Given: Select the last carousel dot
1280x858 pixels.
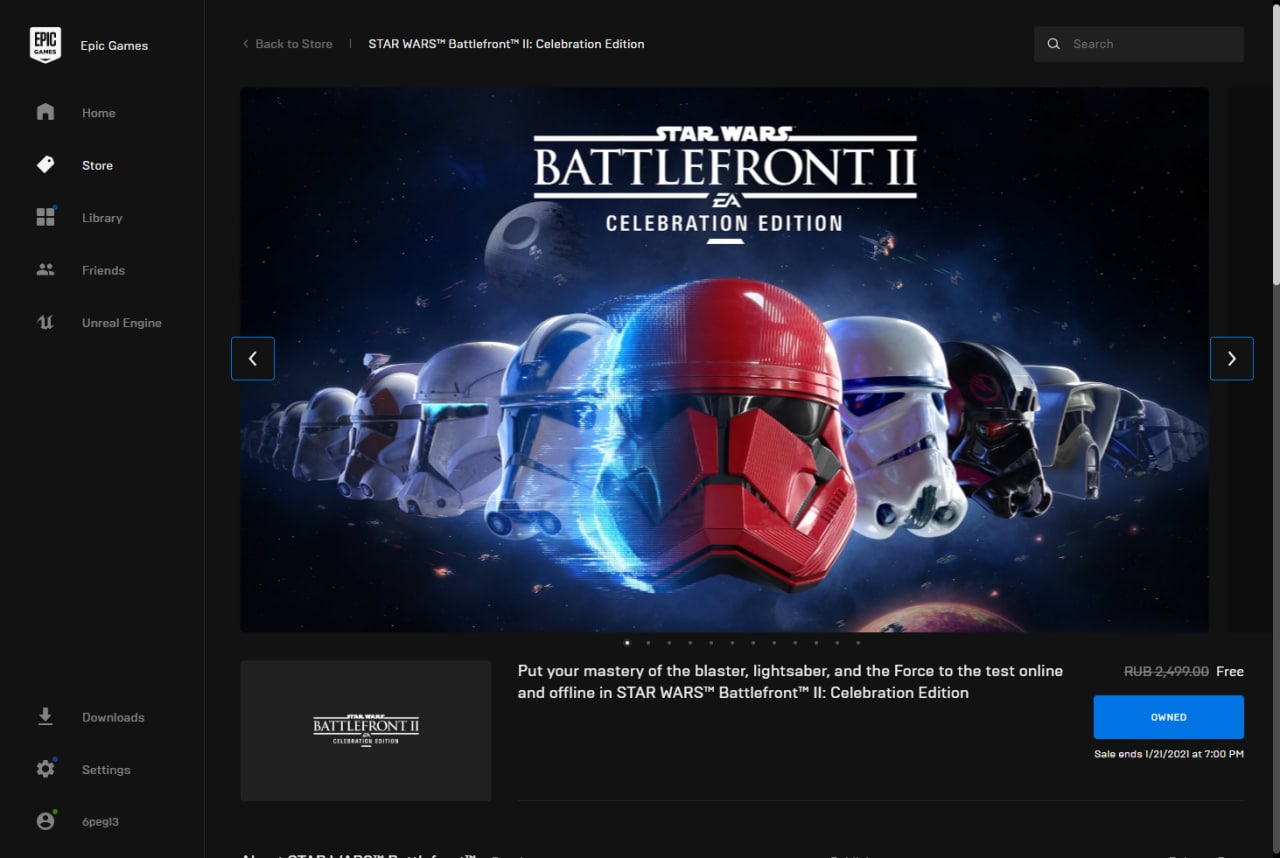Looking at the screenshot, I should 858,643.
